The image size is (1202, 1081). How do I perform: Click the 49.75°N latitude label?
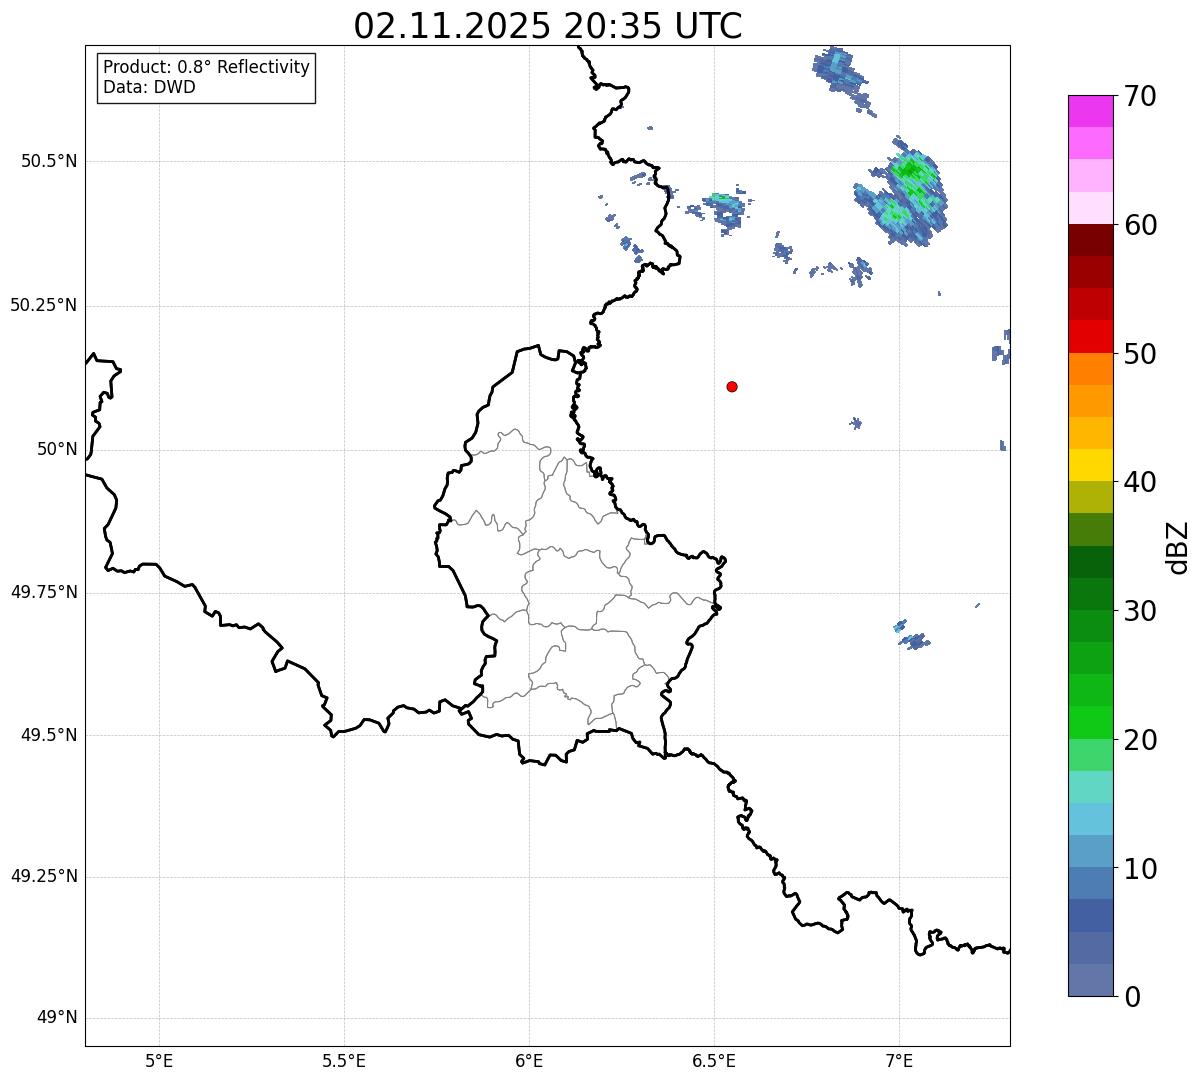click(x=44, y=592)
